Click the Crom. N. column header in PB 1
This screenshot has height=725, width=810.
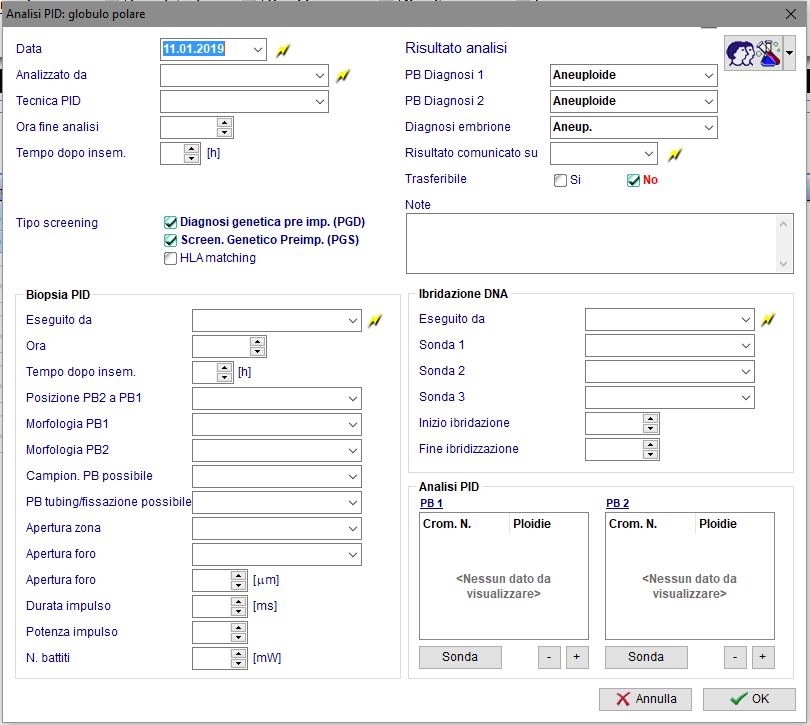(465, 524)
